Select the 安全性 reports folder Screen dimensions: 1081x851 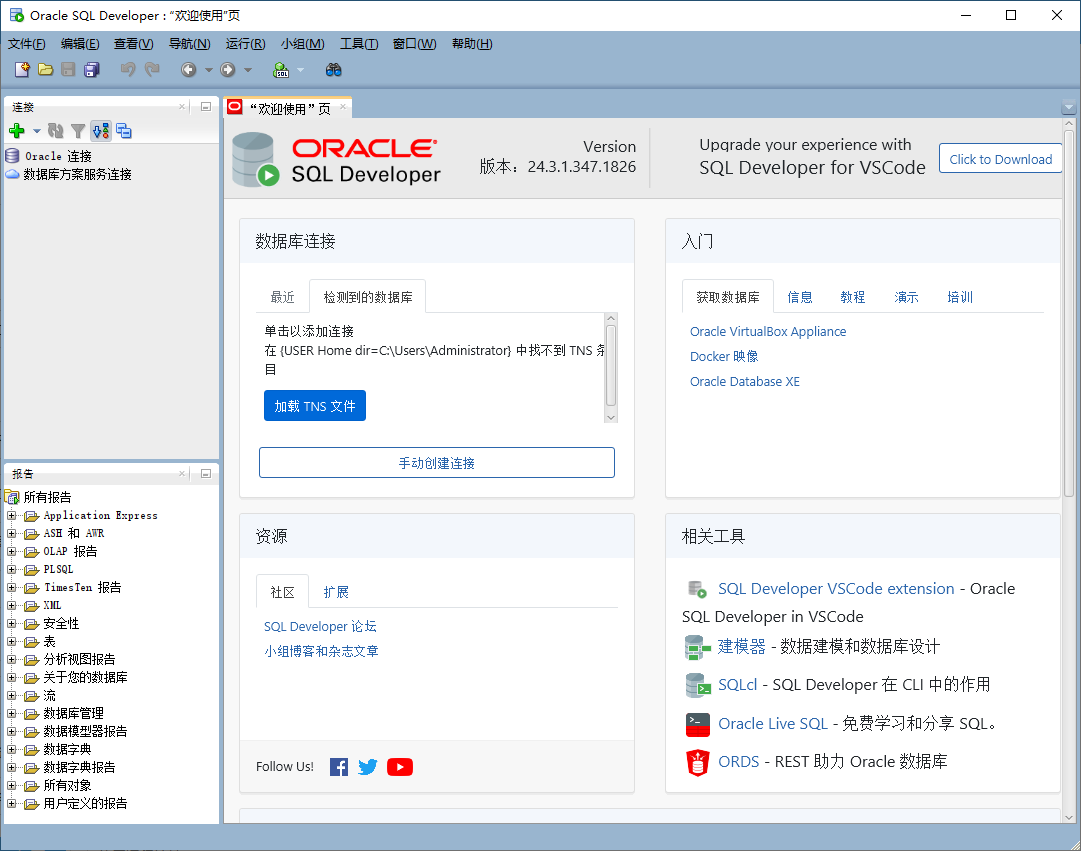[61, 623]
